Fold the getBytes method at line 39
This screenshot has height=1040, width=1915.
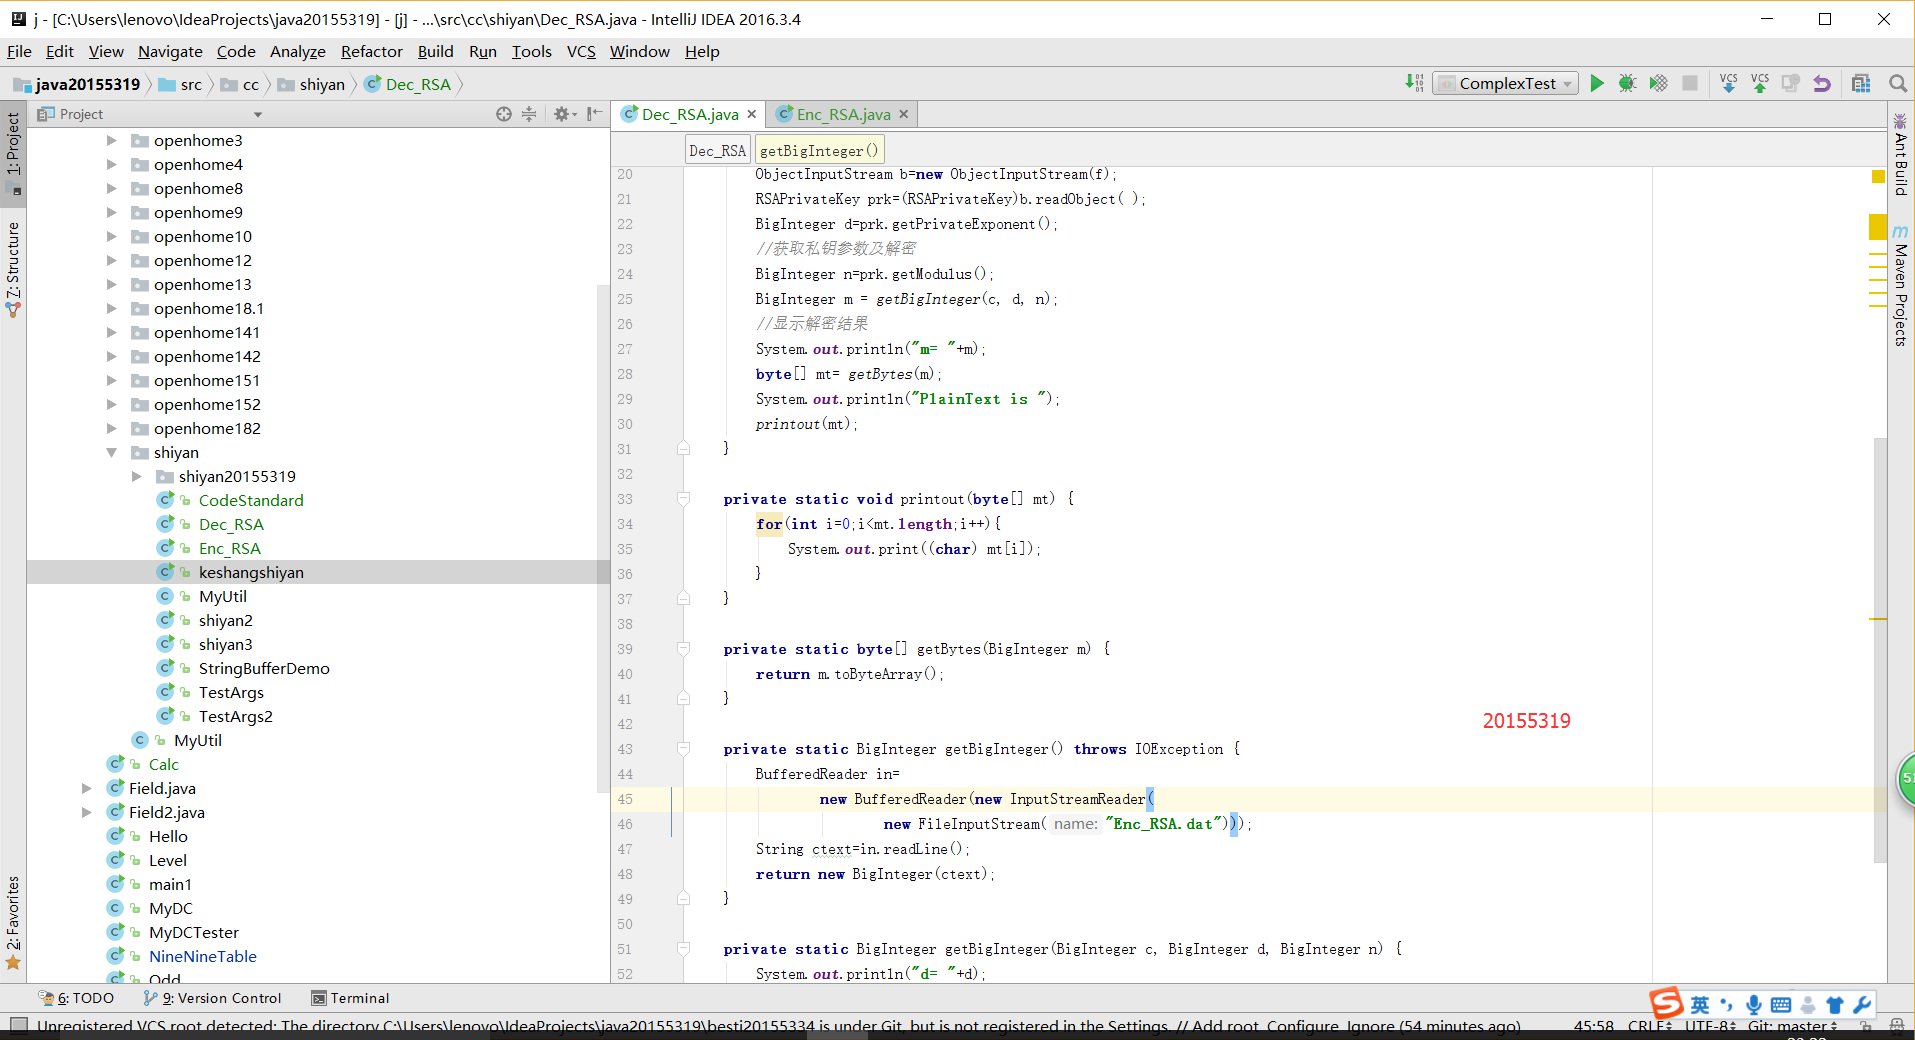(683, 648)
